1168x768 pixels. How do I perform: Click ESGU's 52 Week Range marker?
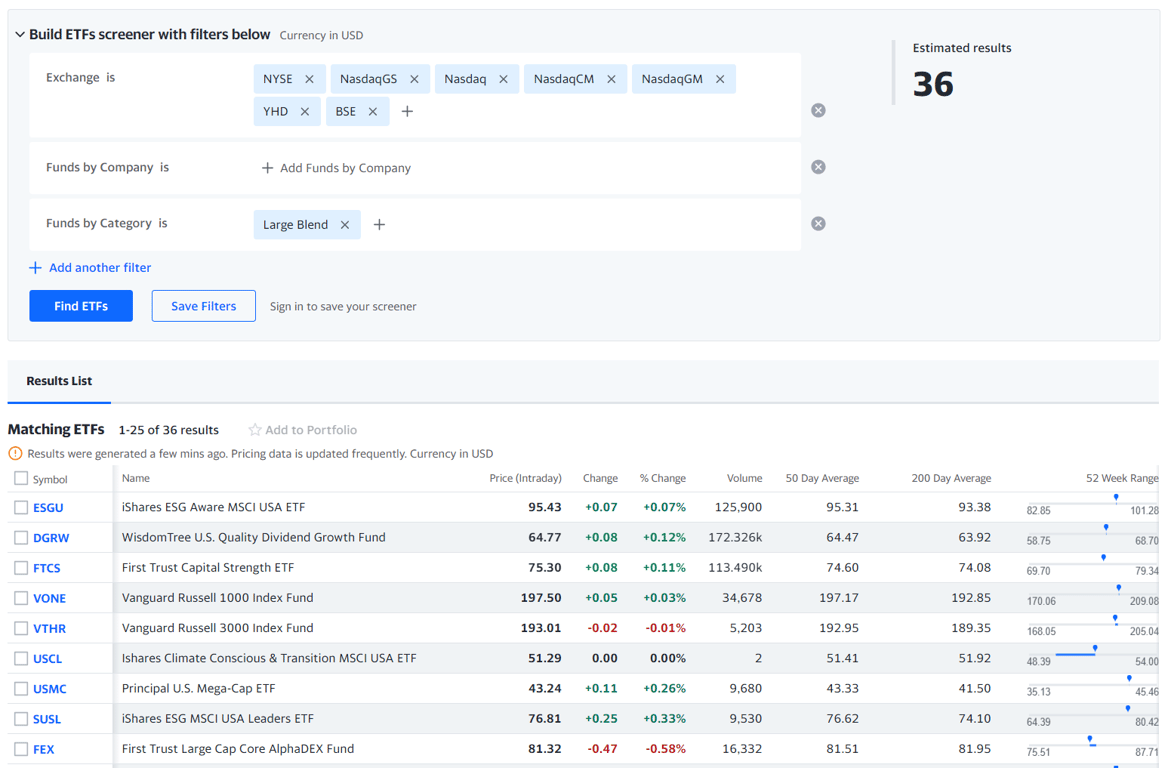click(x=1115, y=495)
